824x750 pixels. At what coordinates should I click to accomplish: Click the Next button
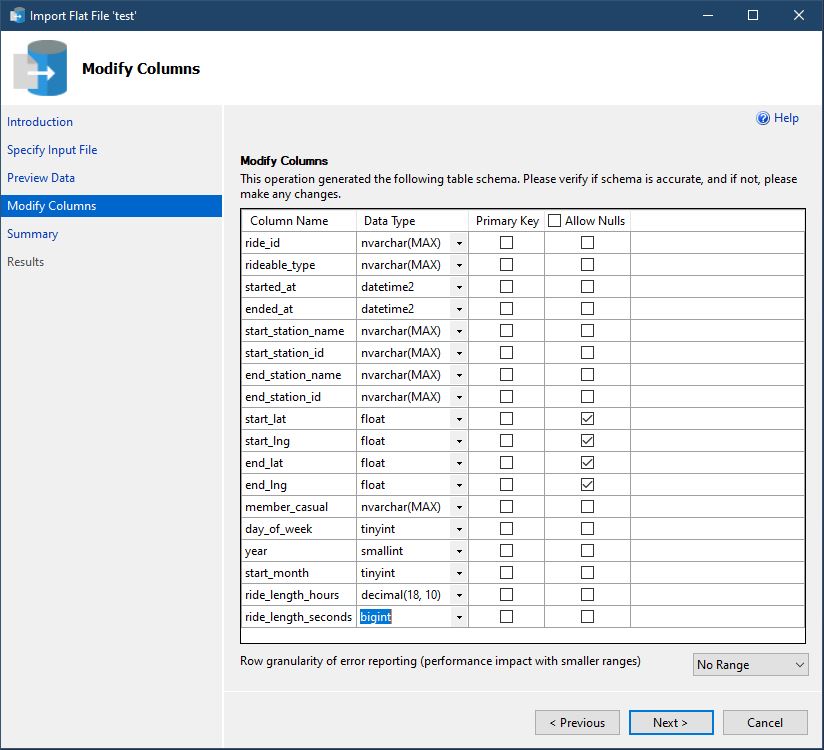pos(671,723)
